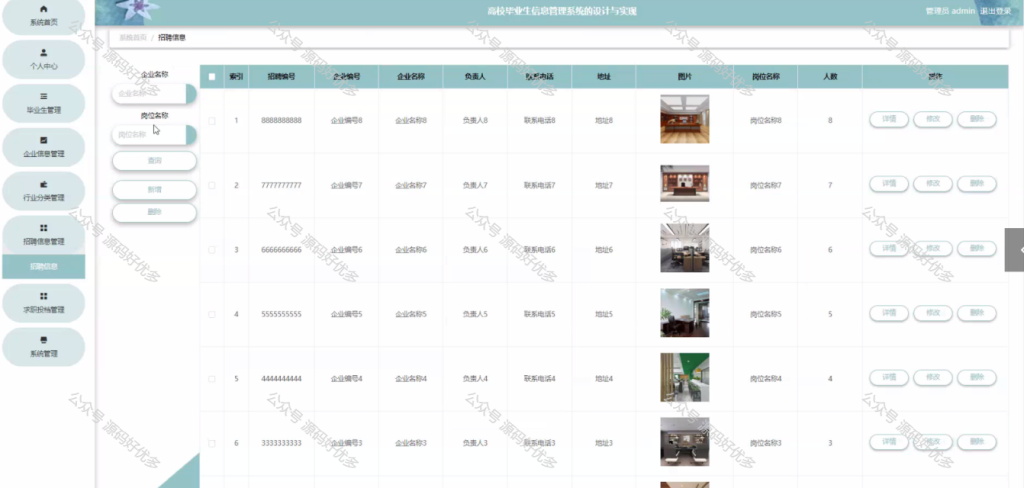1024x488 pixels.
Task: Open the gray side panel arrow tab
Action: 1014,250
